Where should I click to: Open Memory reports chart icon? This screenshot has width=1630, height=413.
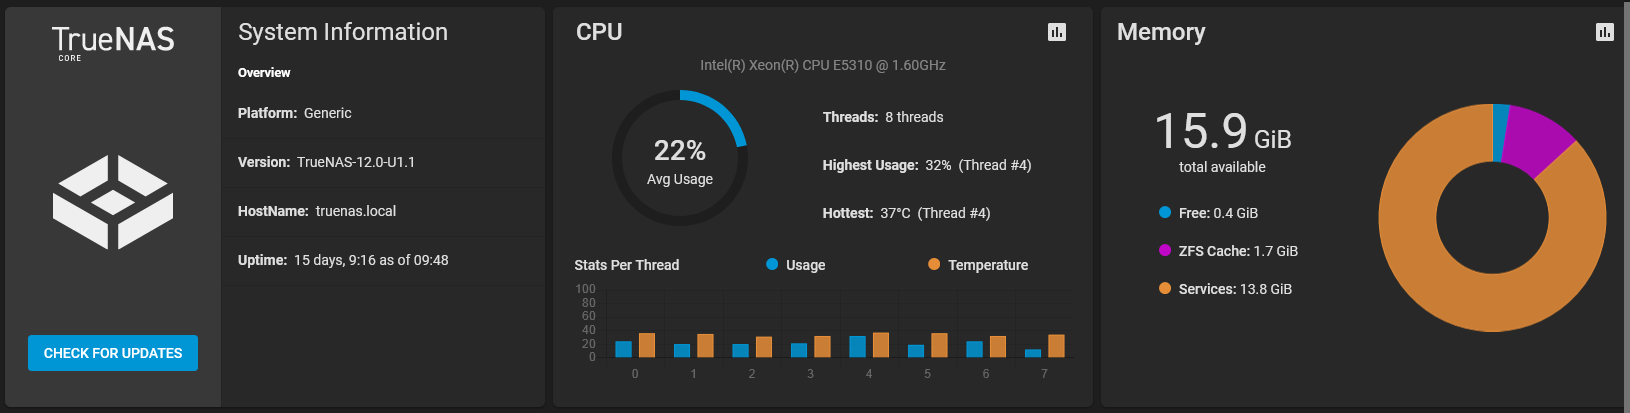[x=1604, y=32]
